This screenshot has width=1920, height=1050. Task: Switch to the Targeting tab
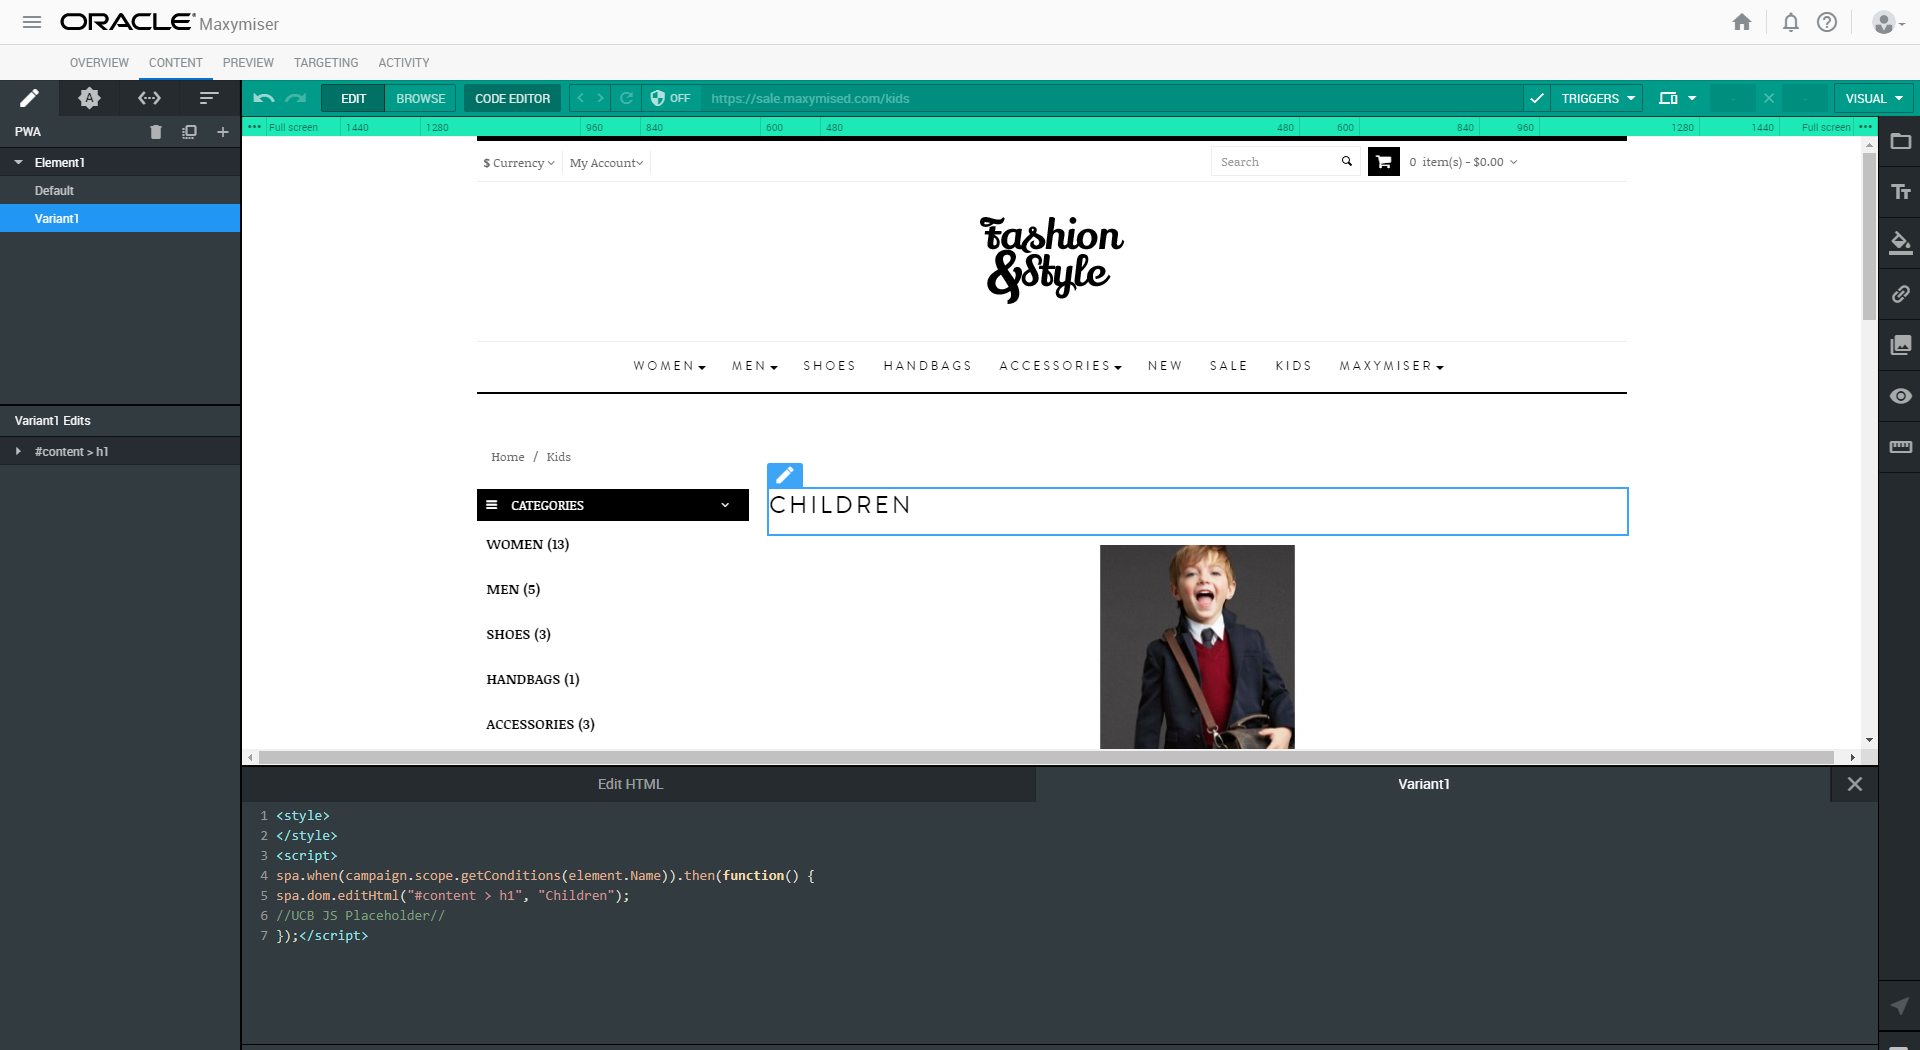coord(326,62)
